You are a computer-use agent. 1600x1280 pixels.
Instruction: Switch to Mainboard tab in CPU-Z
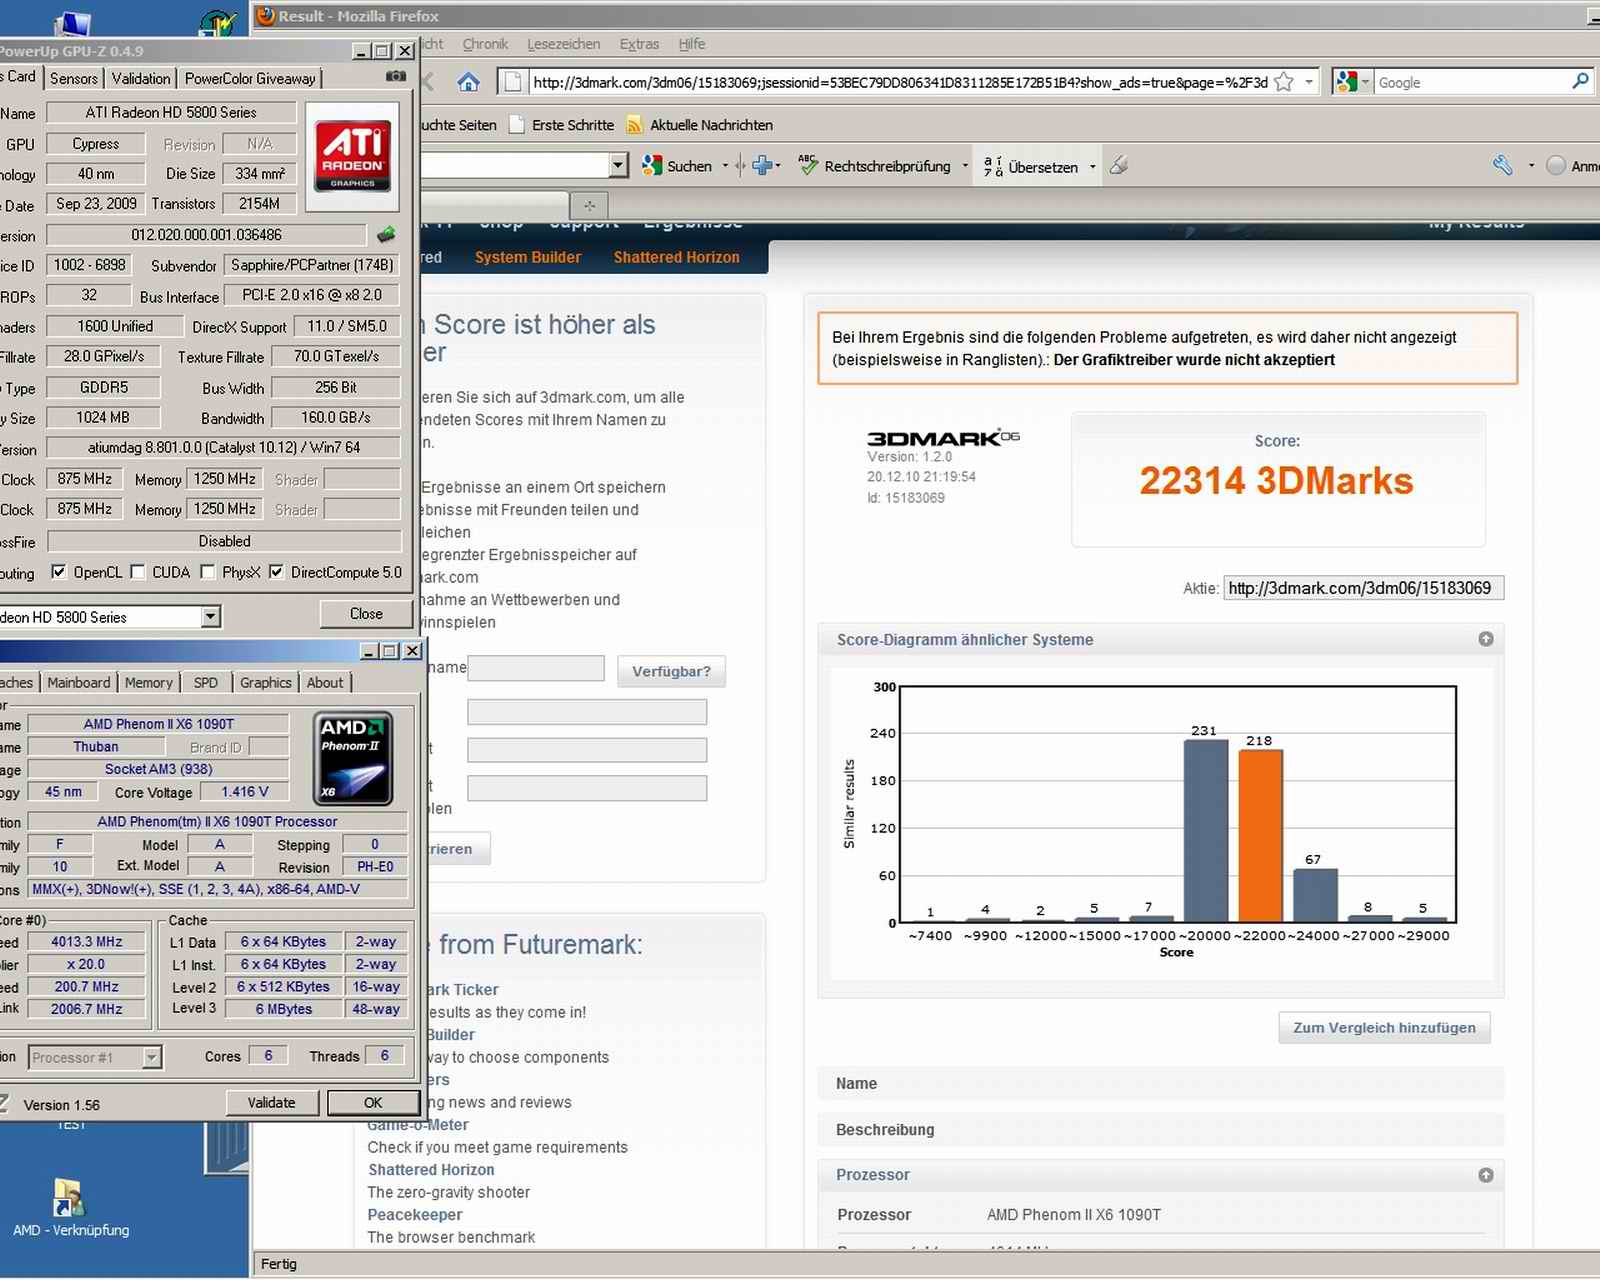click(79, 682)
